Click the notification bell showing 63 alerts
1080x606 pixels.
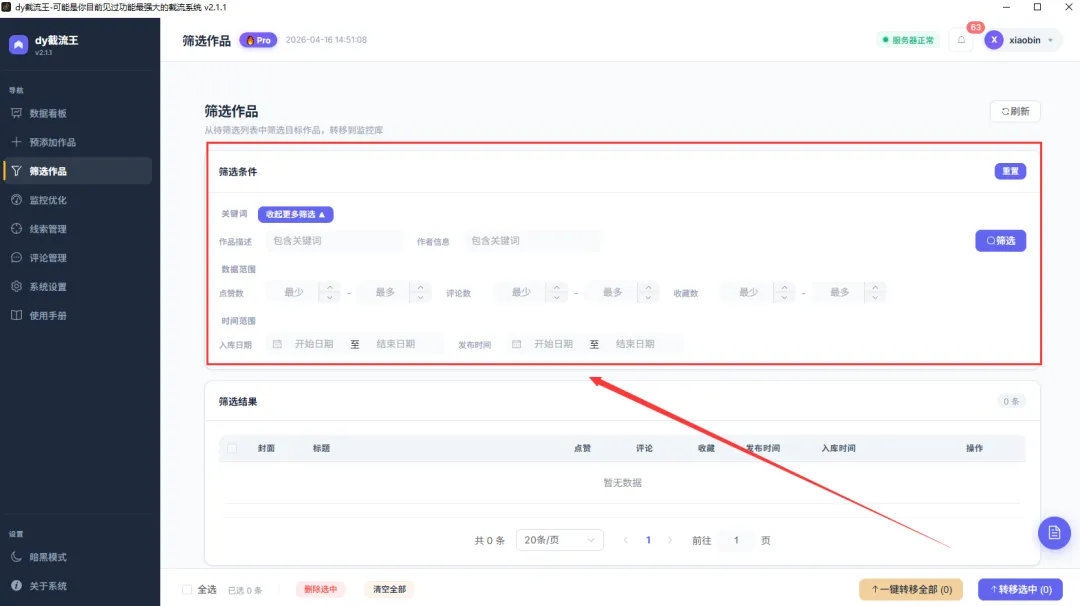pyautogui.click(x=961, y=39)
